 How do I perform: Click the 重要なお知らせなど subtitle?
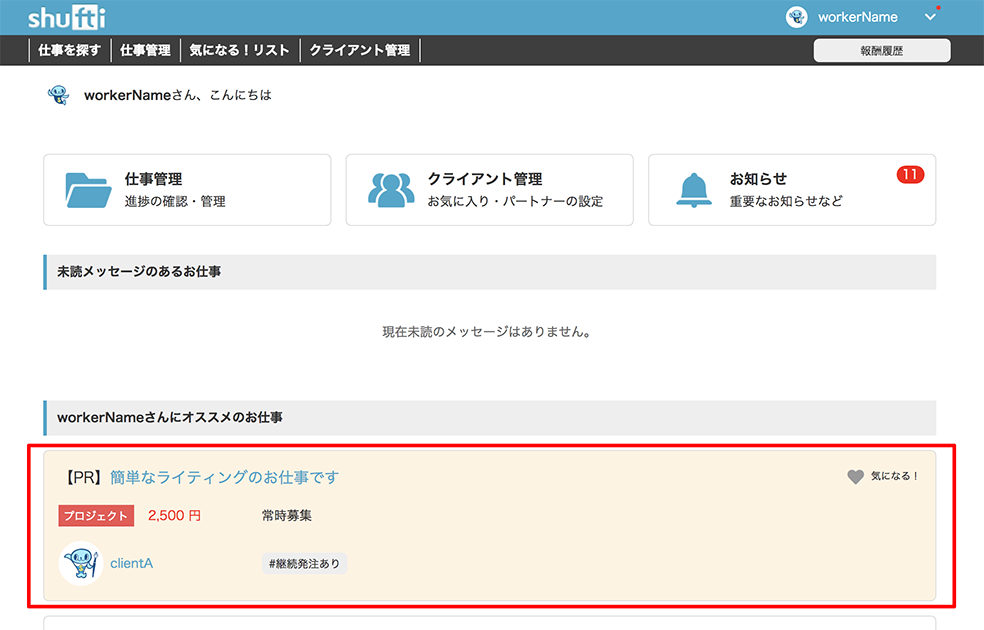[x=786, y=201]
